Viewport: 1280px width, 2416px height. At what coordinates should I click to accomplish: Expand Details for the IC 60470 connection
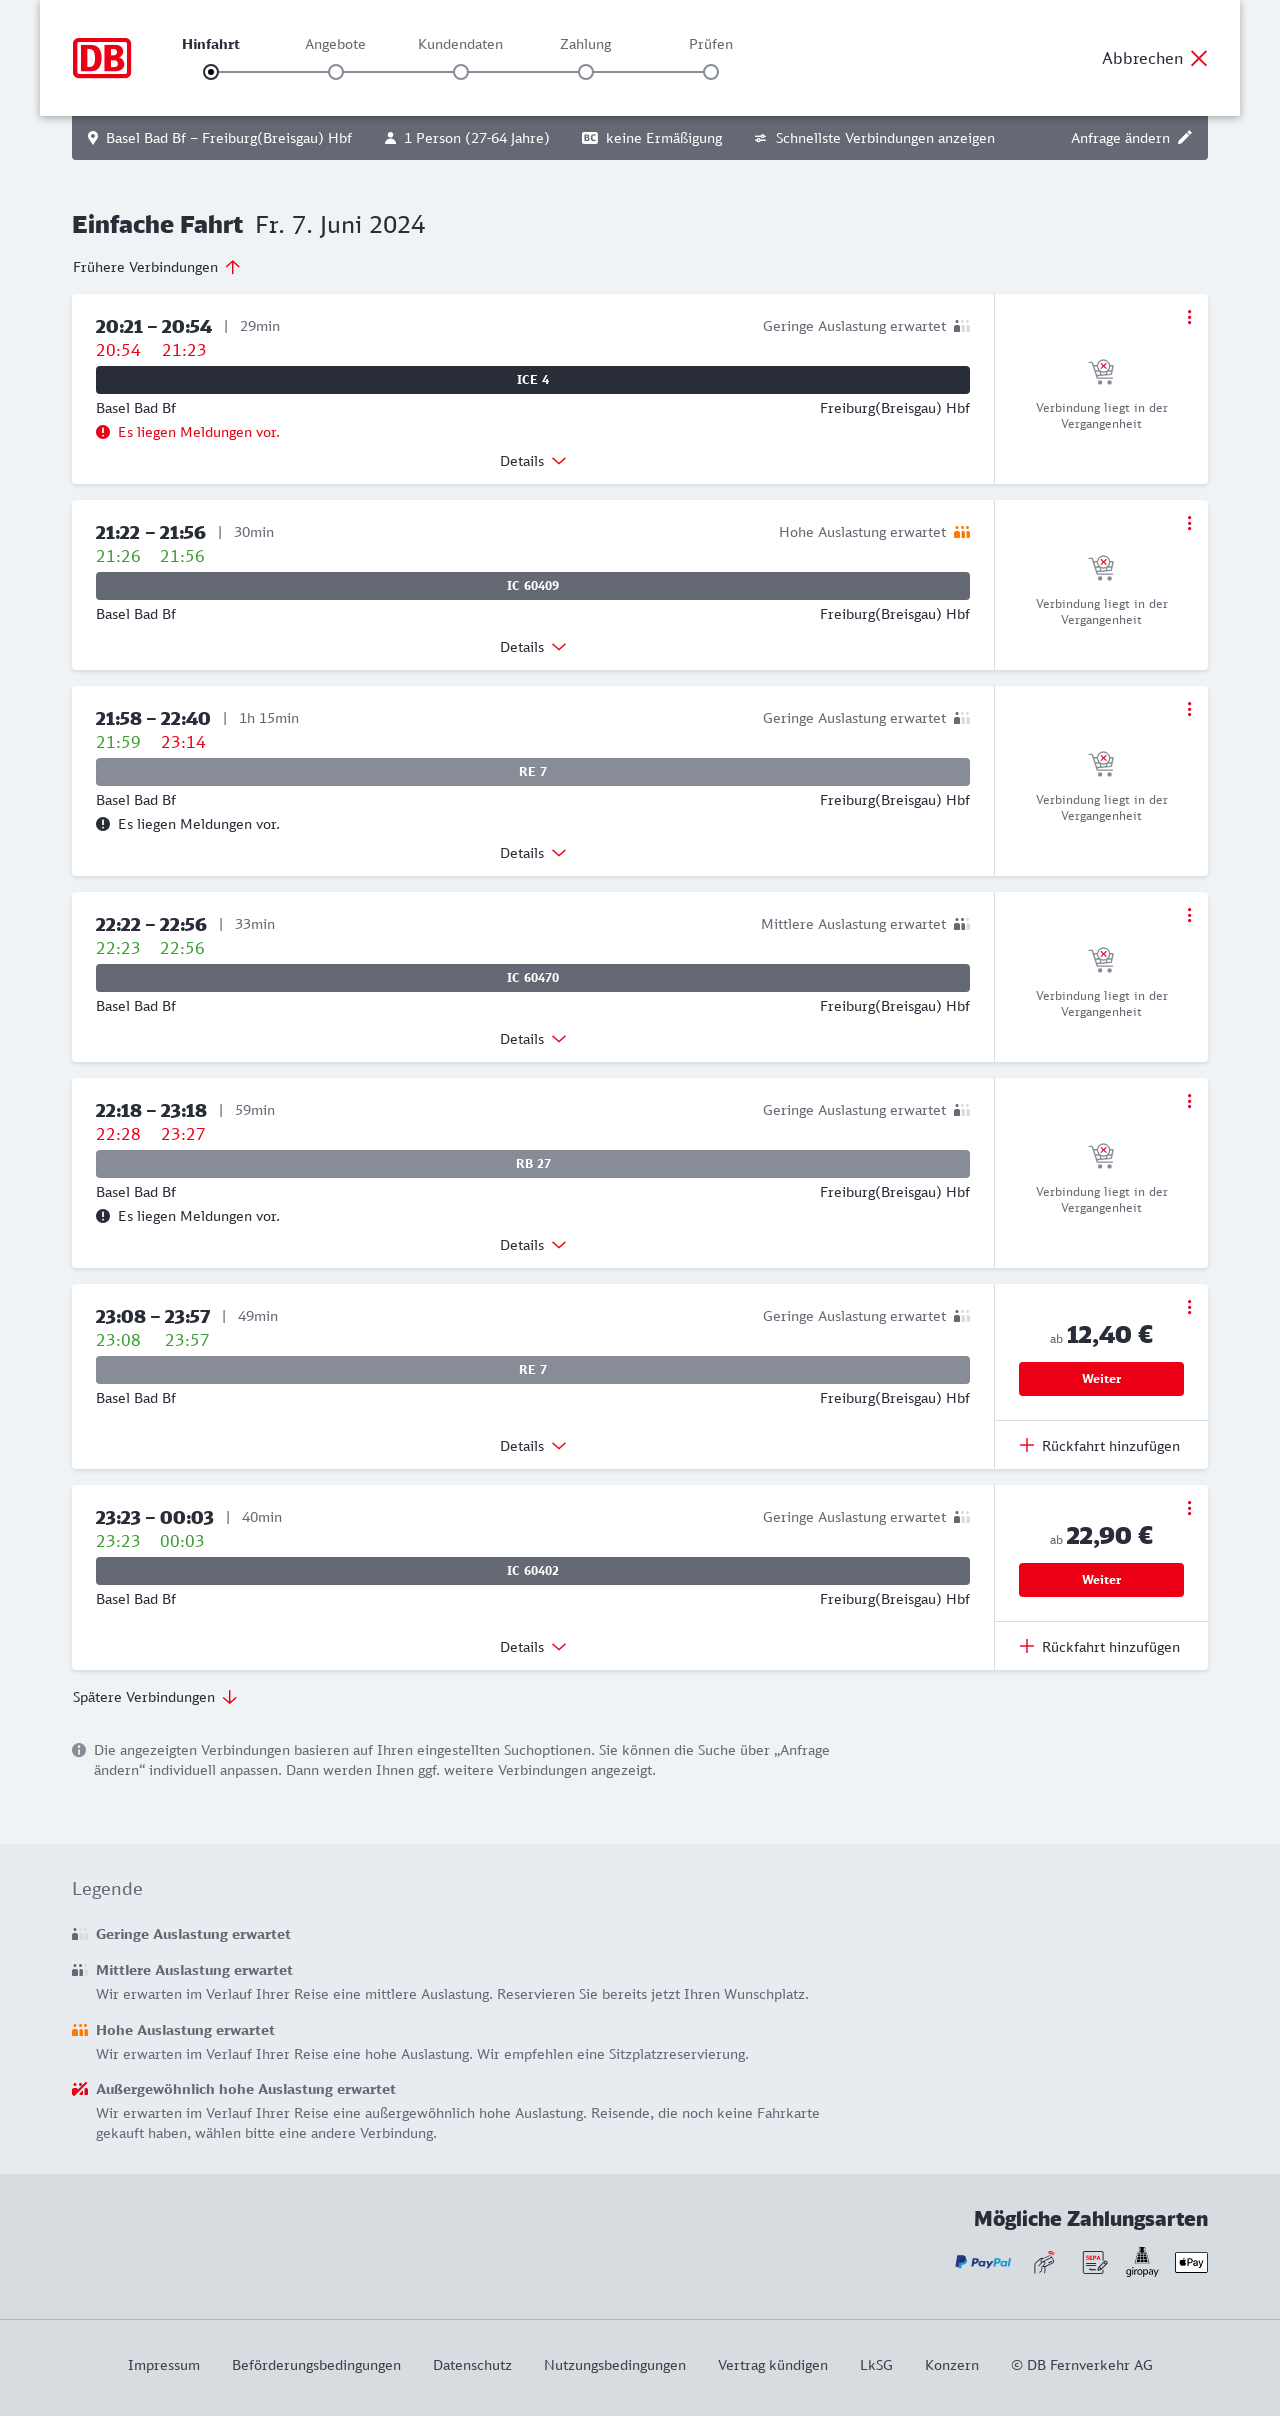(x=533, y=1039)
